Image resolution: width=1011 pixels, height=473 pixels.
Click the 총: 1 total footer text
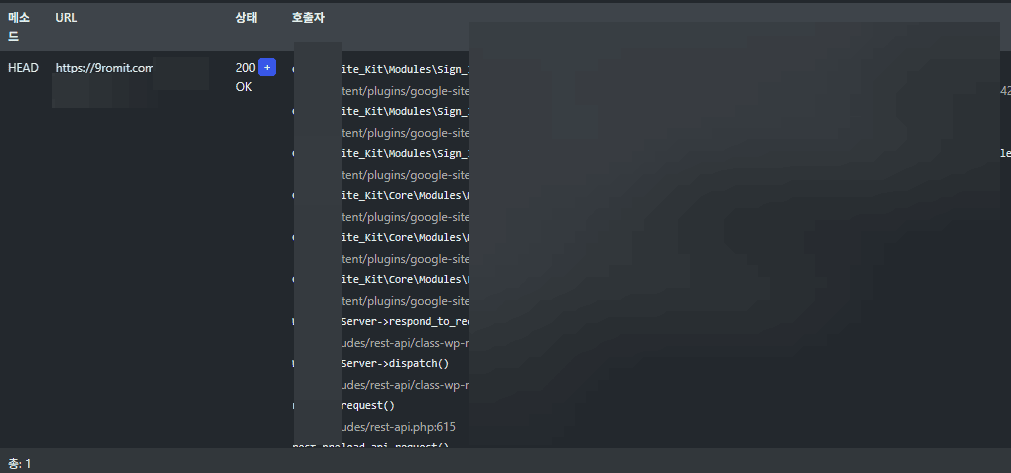(x=19, y=464)
